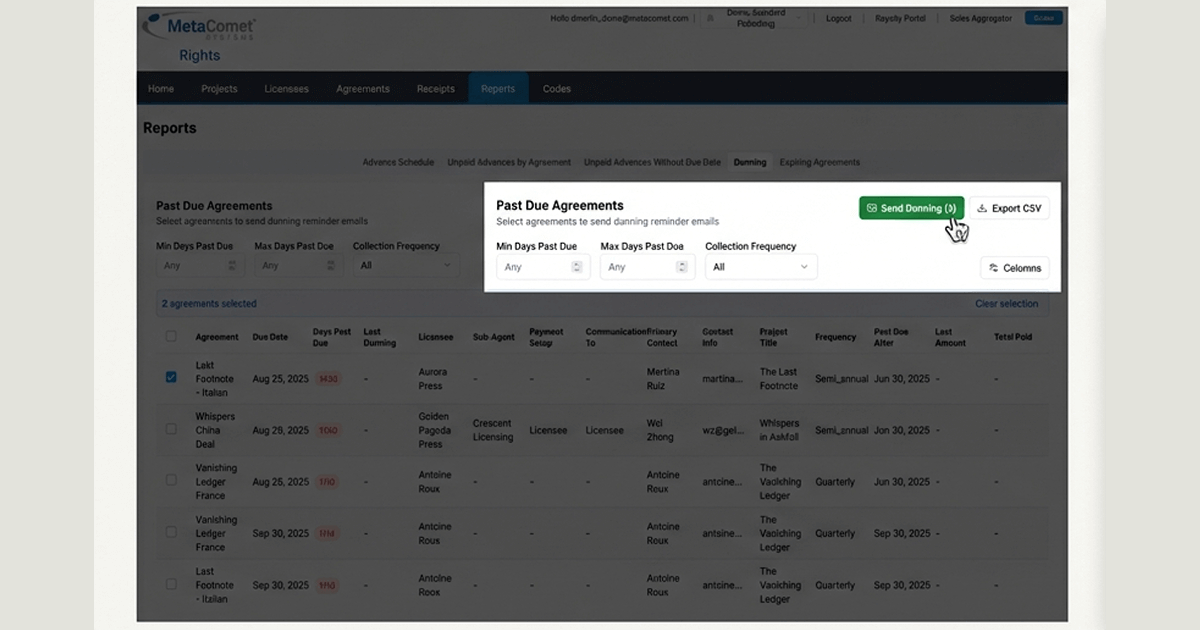The width and height of the screenshot is (1200, 630).
Task: Click the blue Scale button in top-right corner
Action: click(1043, 17)
